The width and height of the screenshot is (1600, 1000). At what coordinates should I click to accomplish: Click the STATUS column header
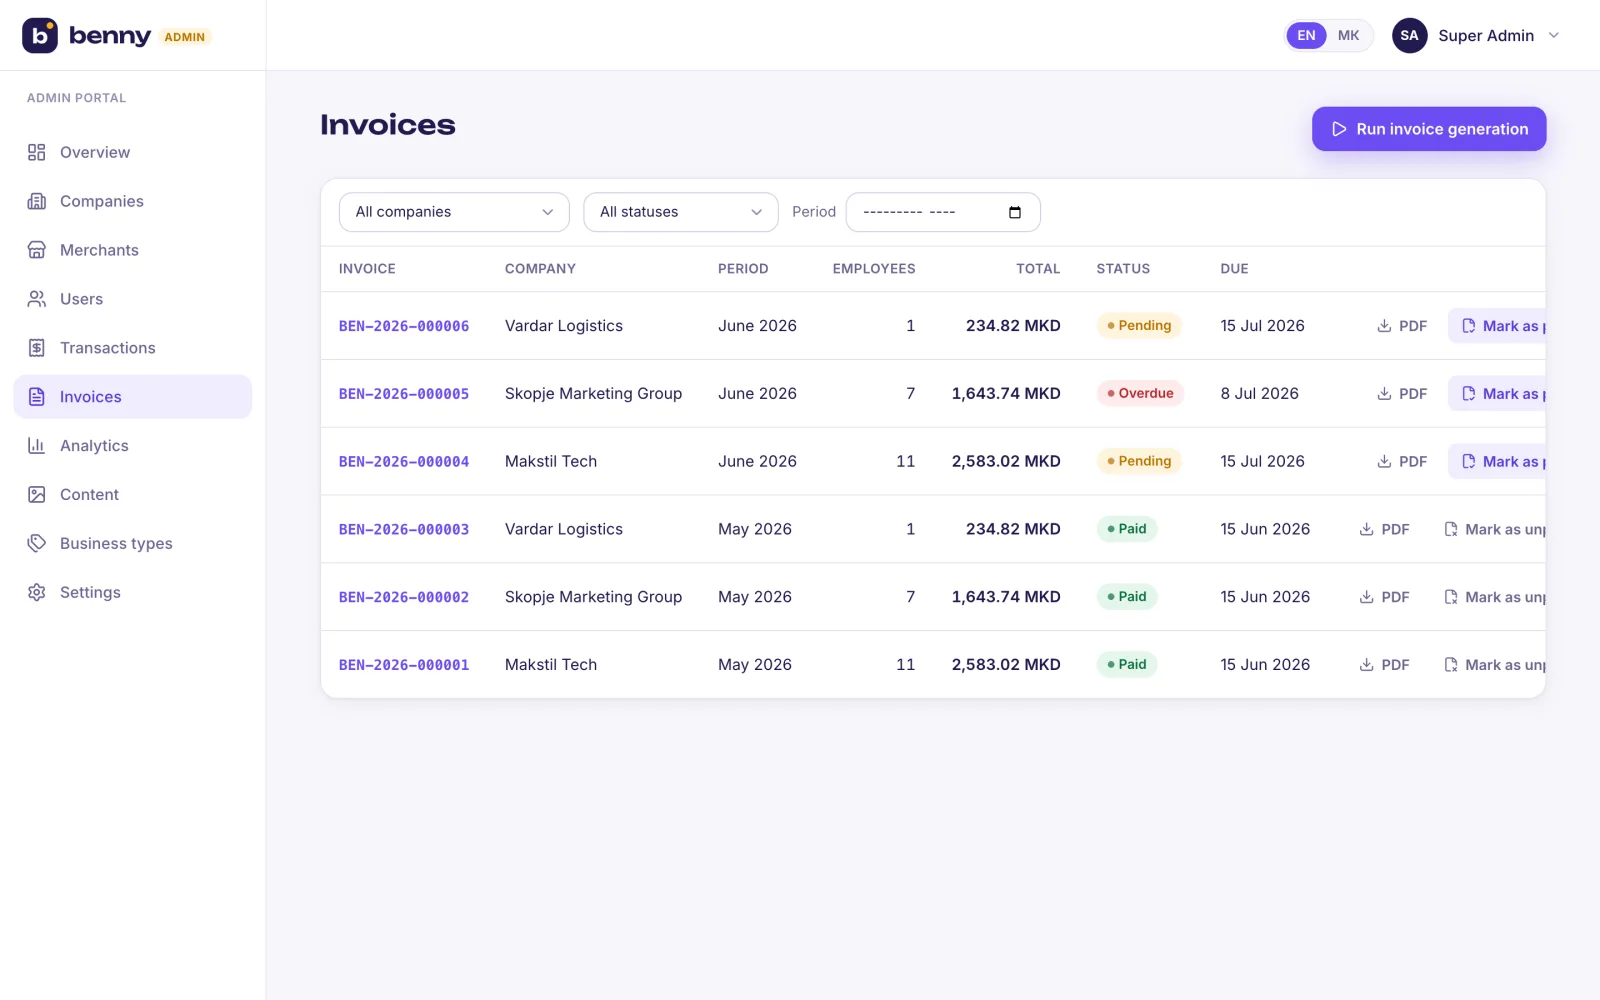click(1123, 269)
